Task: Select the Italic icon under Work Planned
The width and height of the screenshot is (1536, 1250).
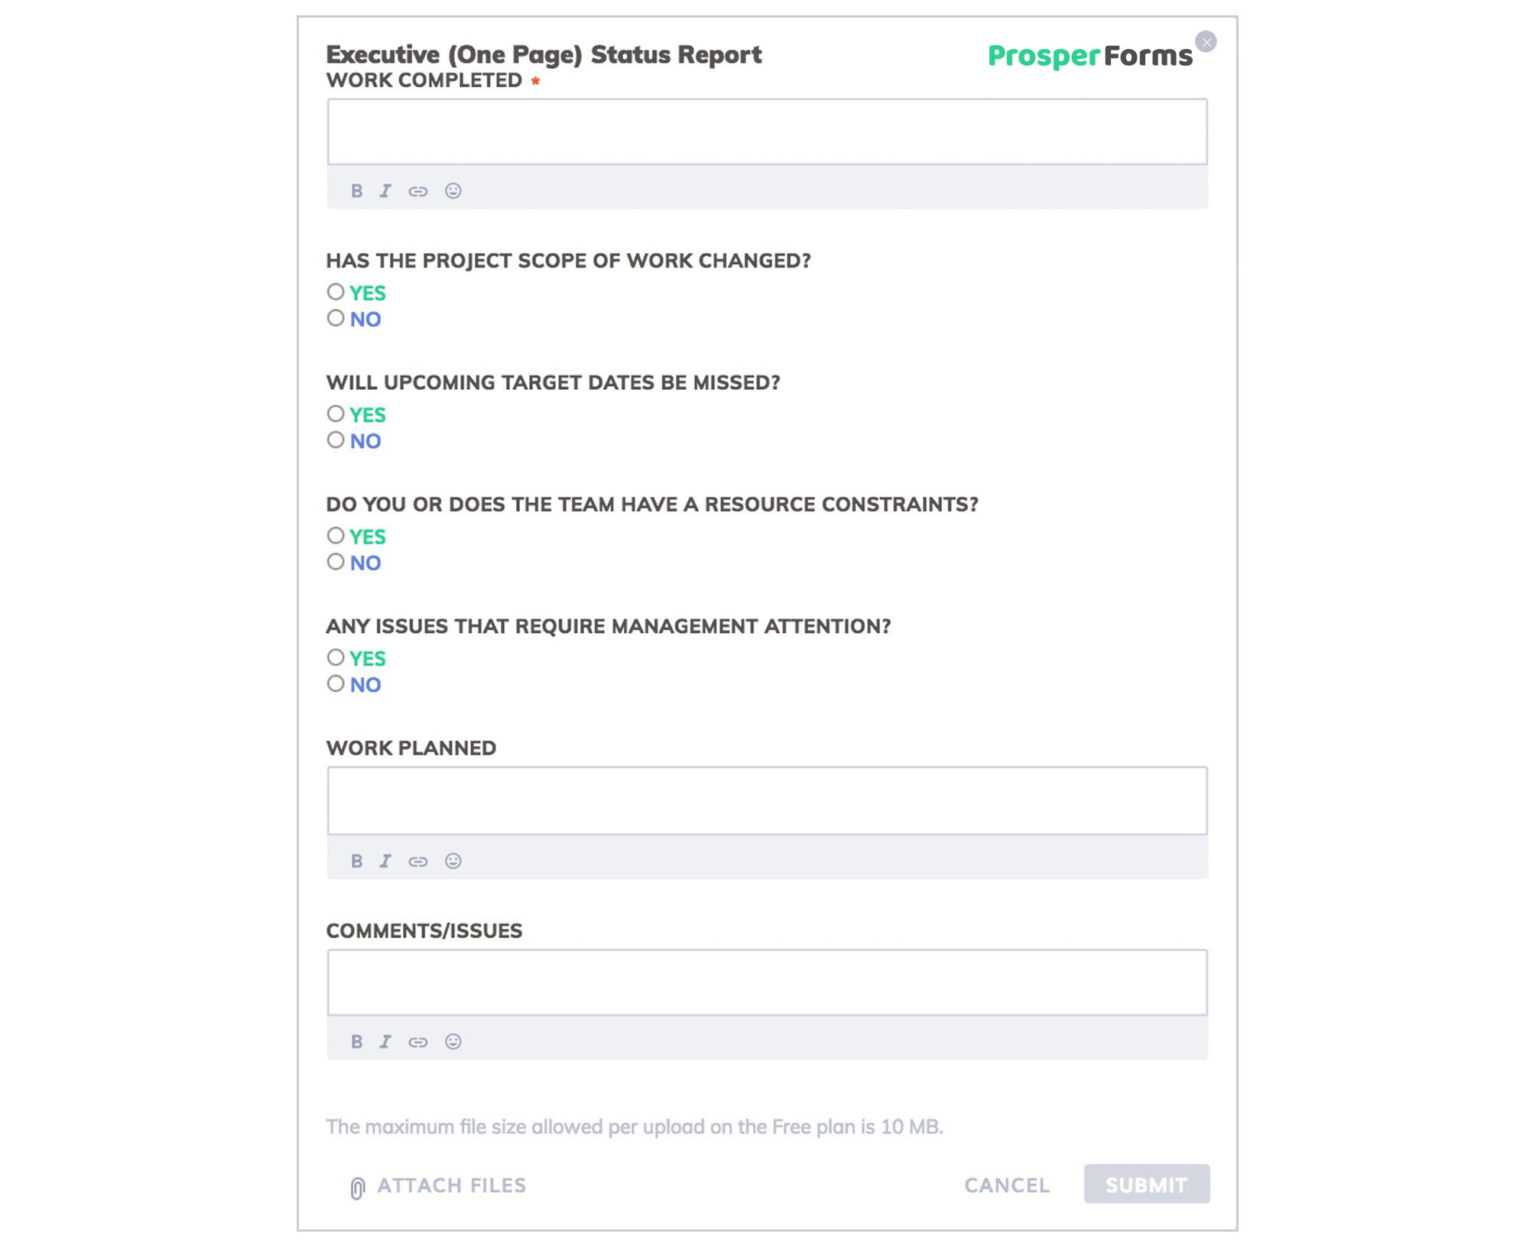Action: point(385,861)
